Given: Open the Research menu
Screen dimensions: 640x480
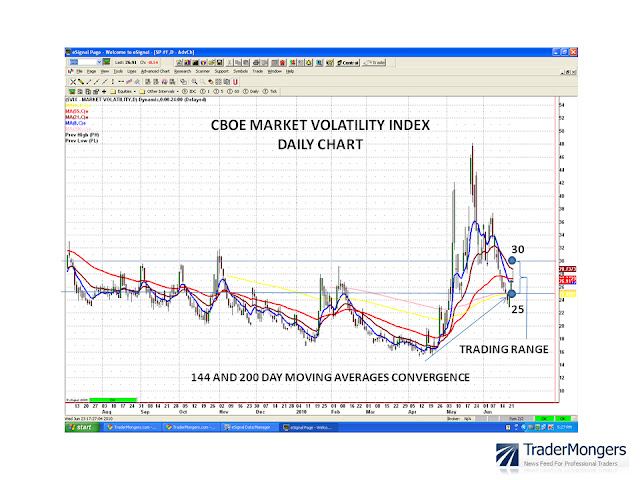Looking at the screenshot, I should pyautogui.click(x=182, y=71).
